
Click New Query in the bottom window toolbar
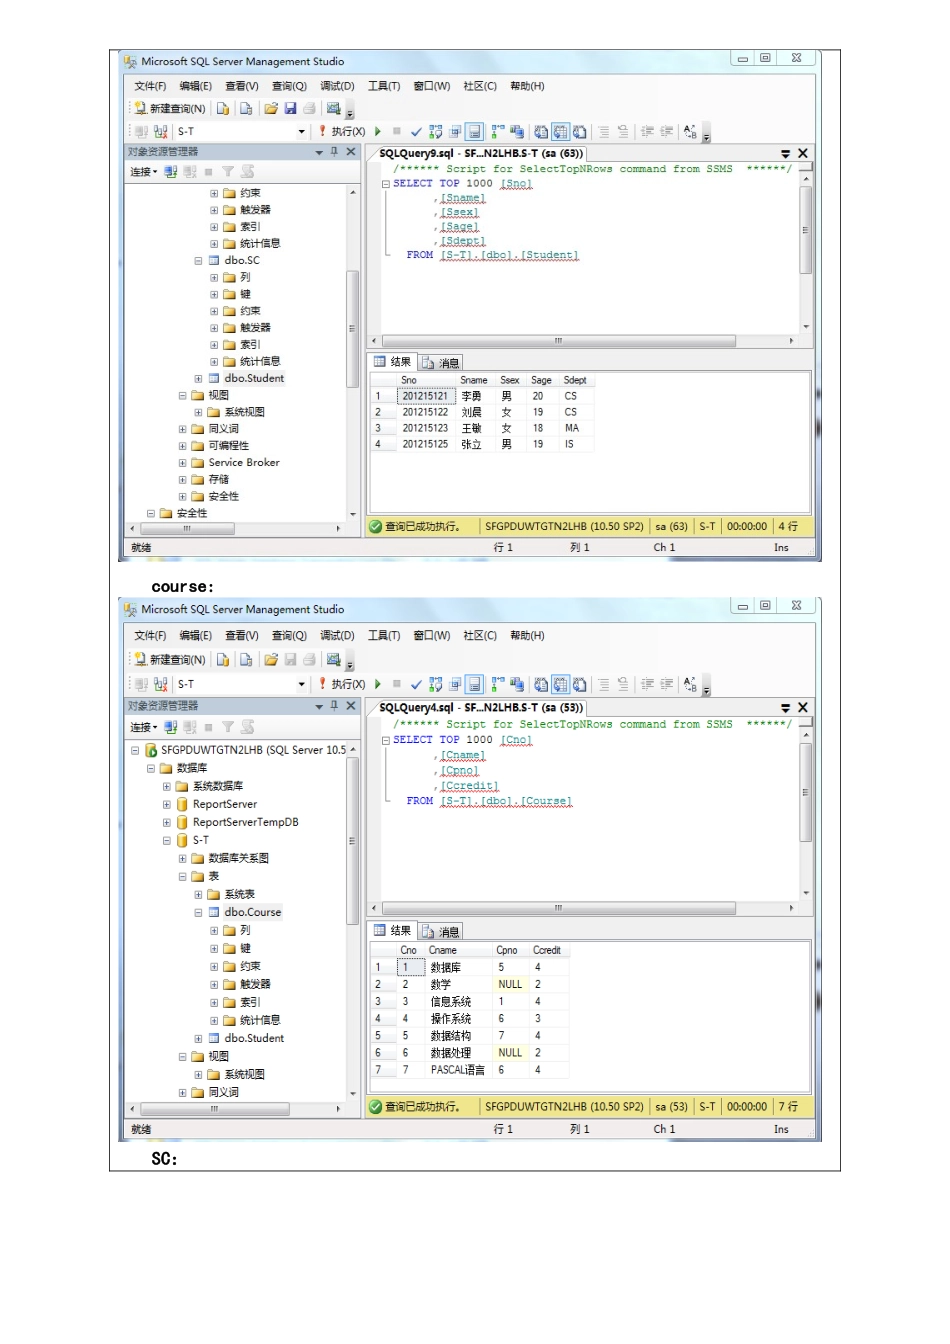tap(170, 660)
